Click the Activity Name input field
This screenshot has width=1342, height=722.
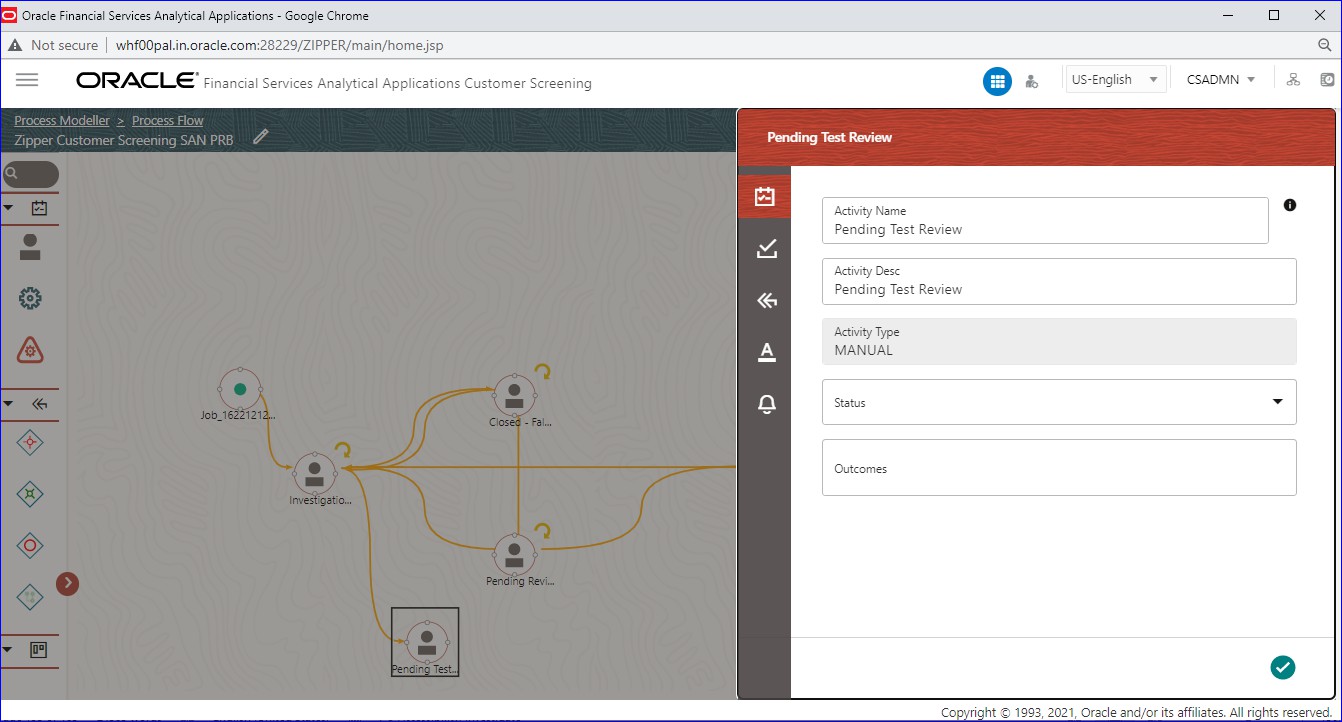[1045, 220]
